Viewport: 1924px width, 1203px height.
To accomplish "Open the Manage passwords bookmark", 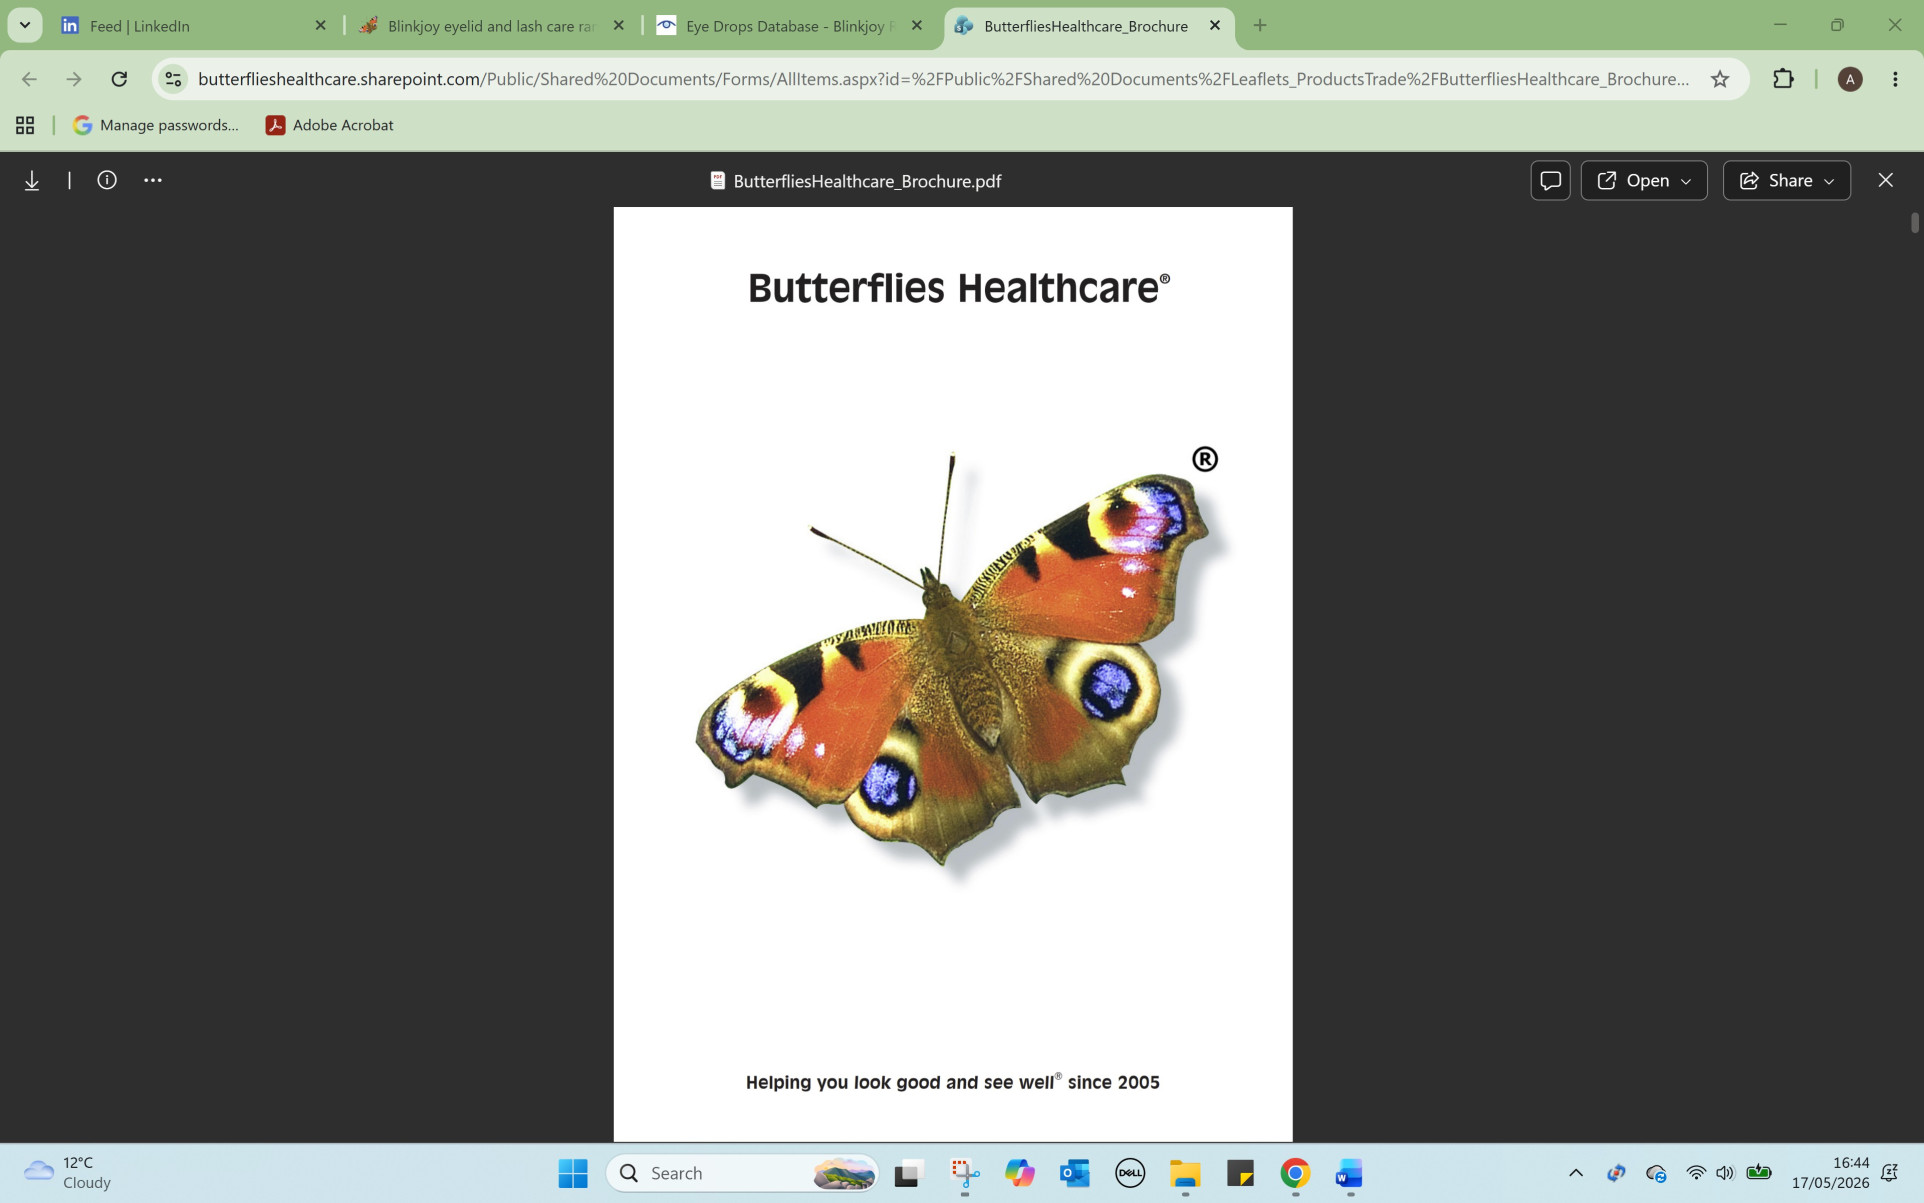I will pos(156,125).
